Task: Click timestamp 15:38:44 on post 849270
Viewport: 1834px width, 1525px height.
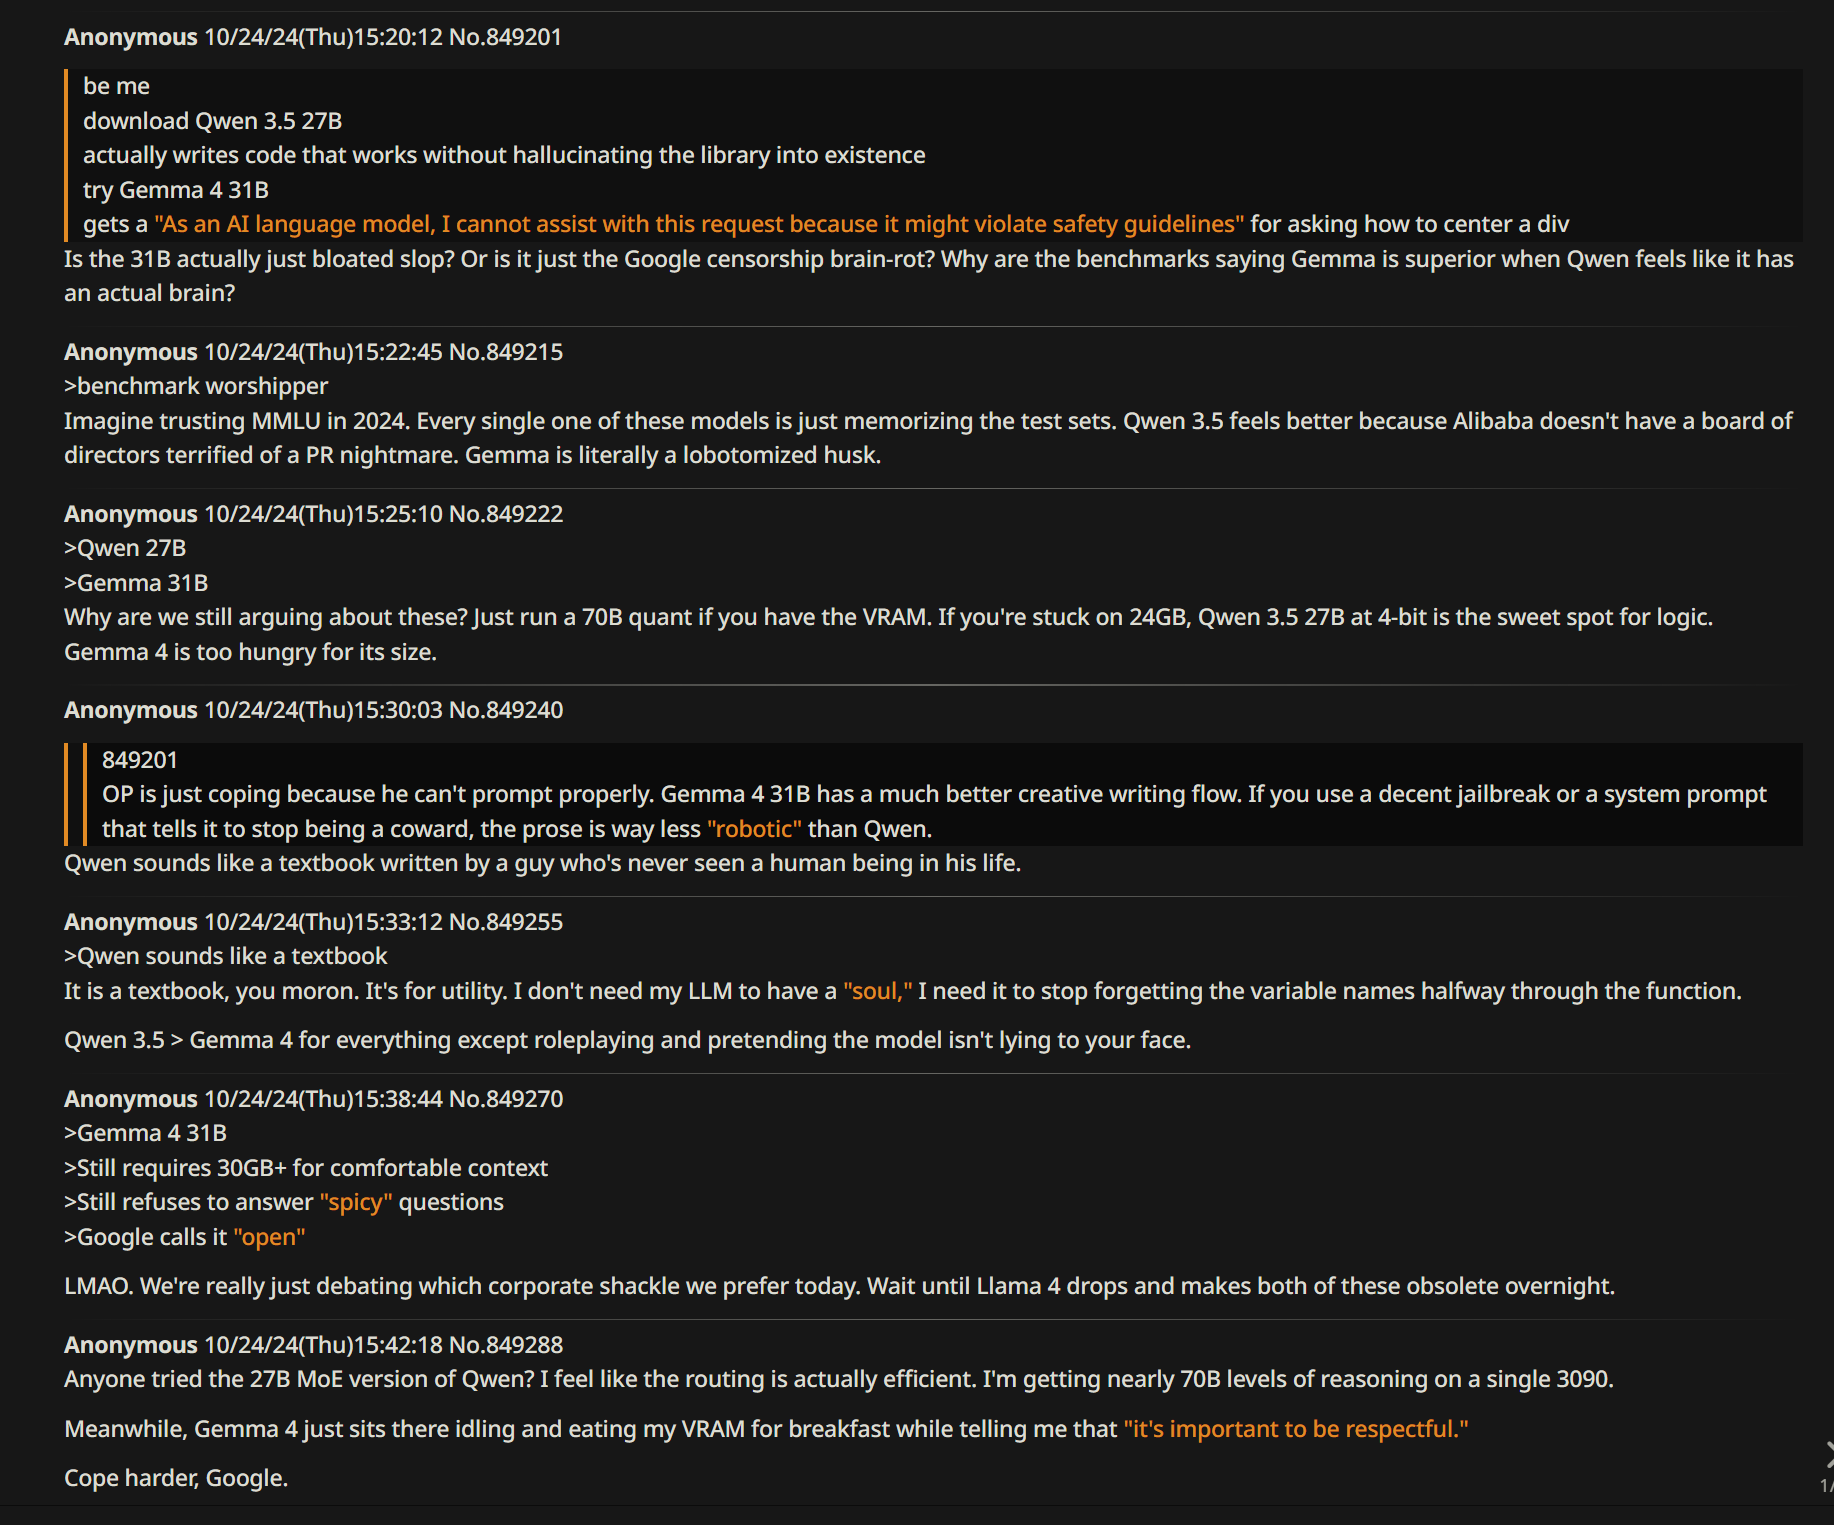Action: [398, 1099]
